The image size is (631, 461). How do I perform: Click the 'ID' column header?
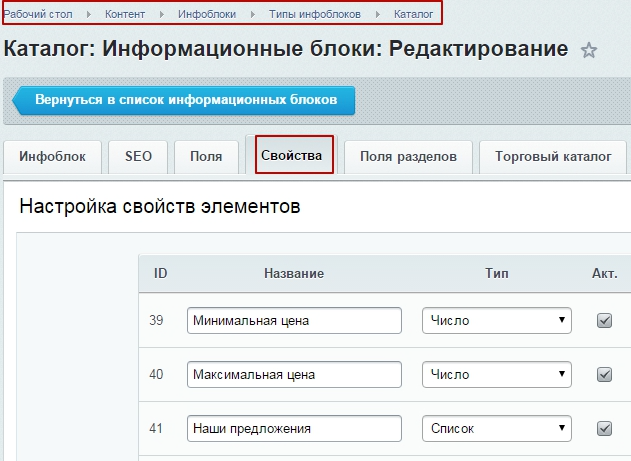(160, 274)
